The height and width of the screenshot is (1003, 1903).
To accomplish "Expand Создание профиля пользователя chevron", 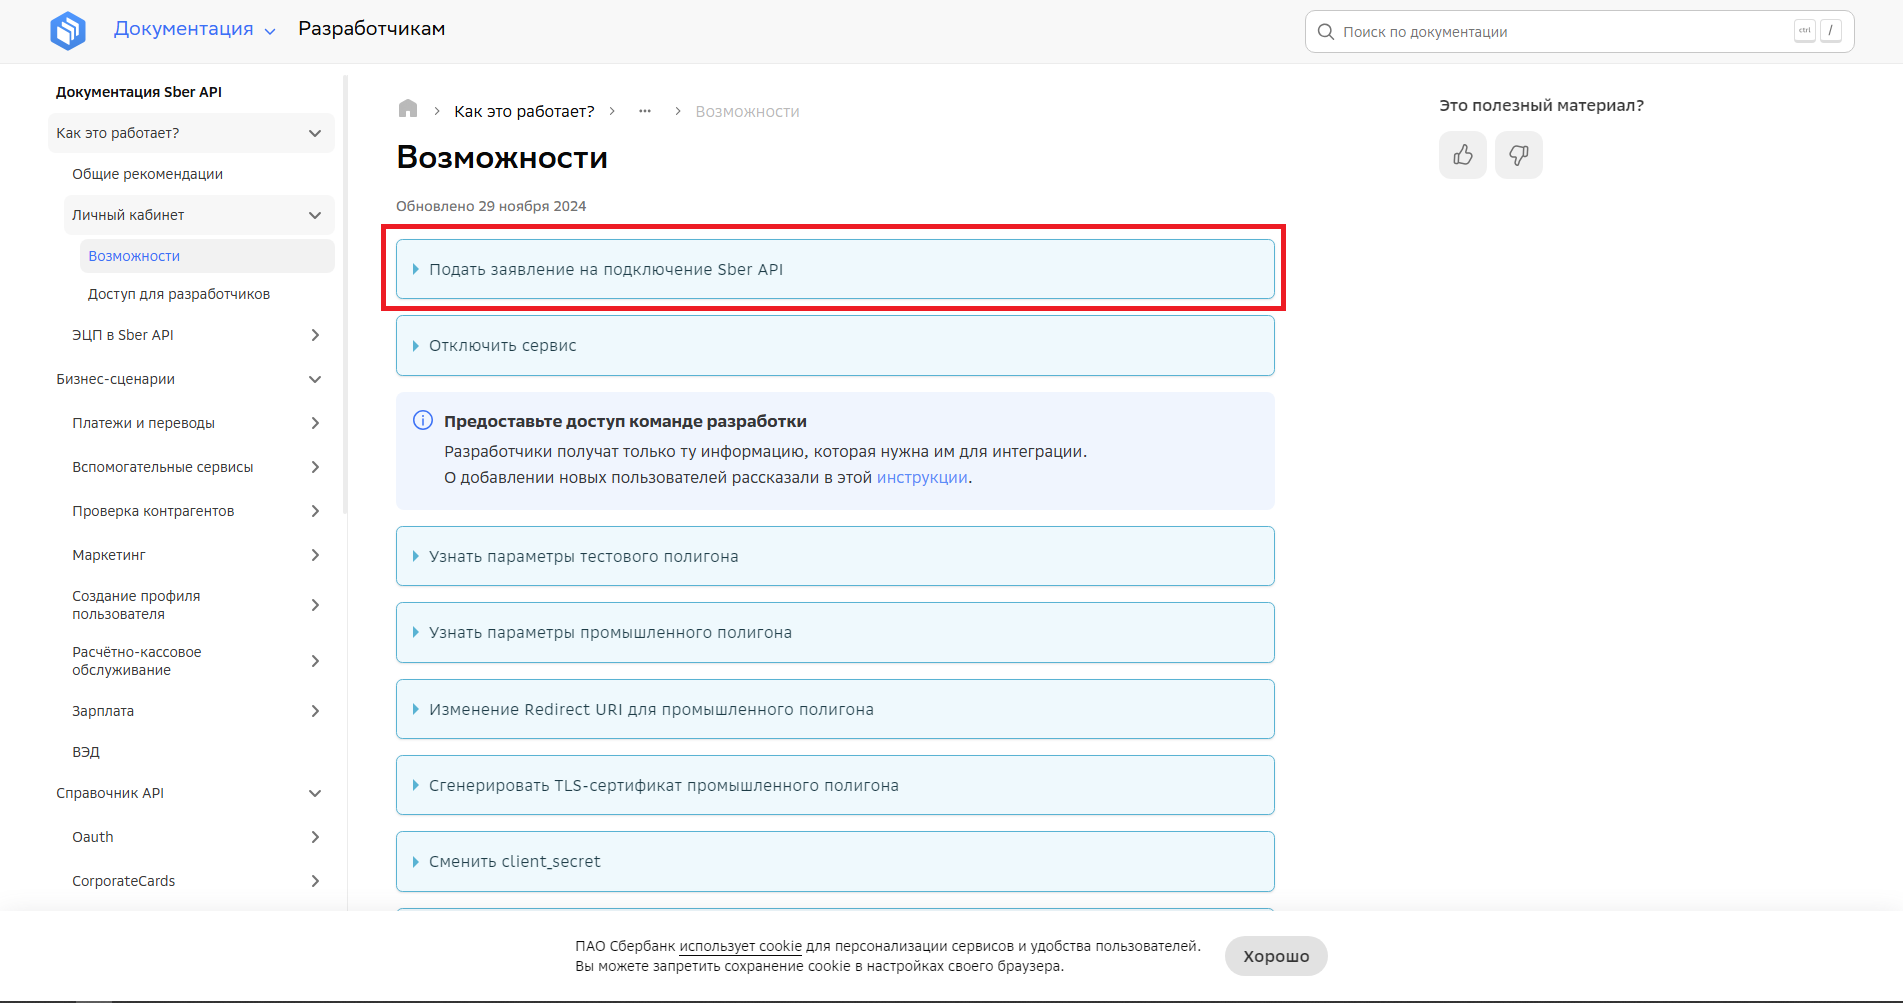I will tap(315, 605).
